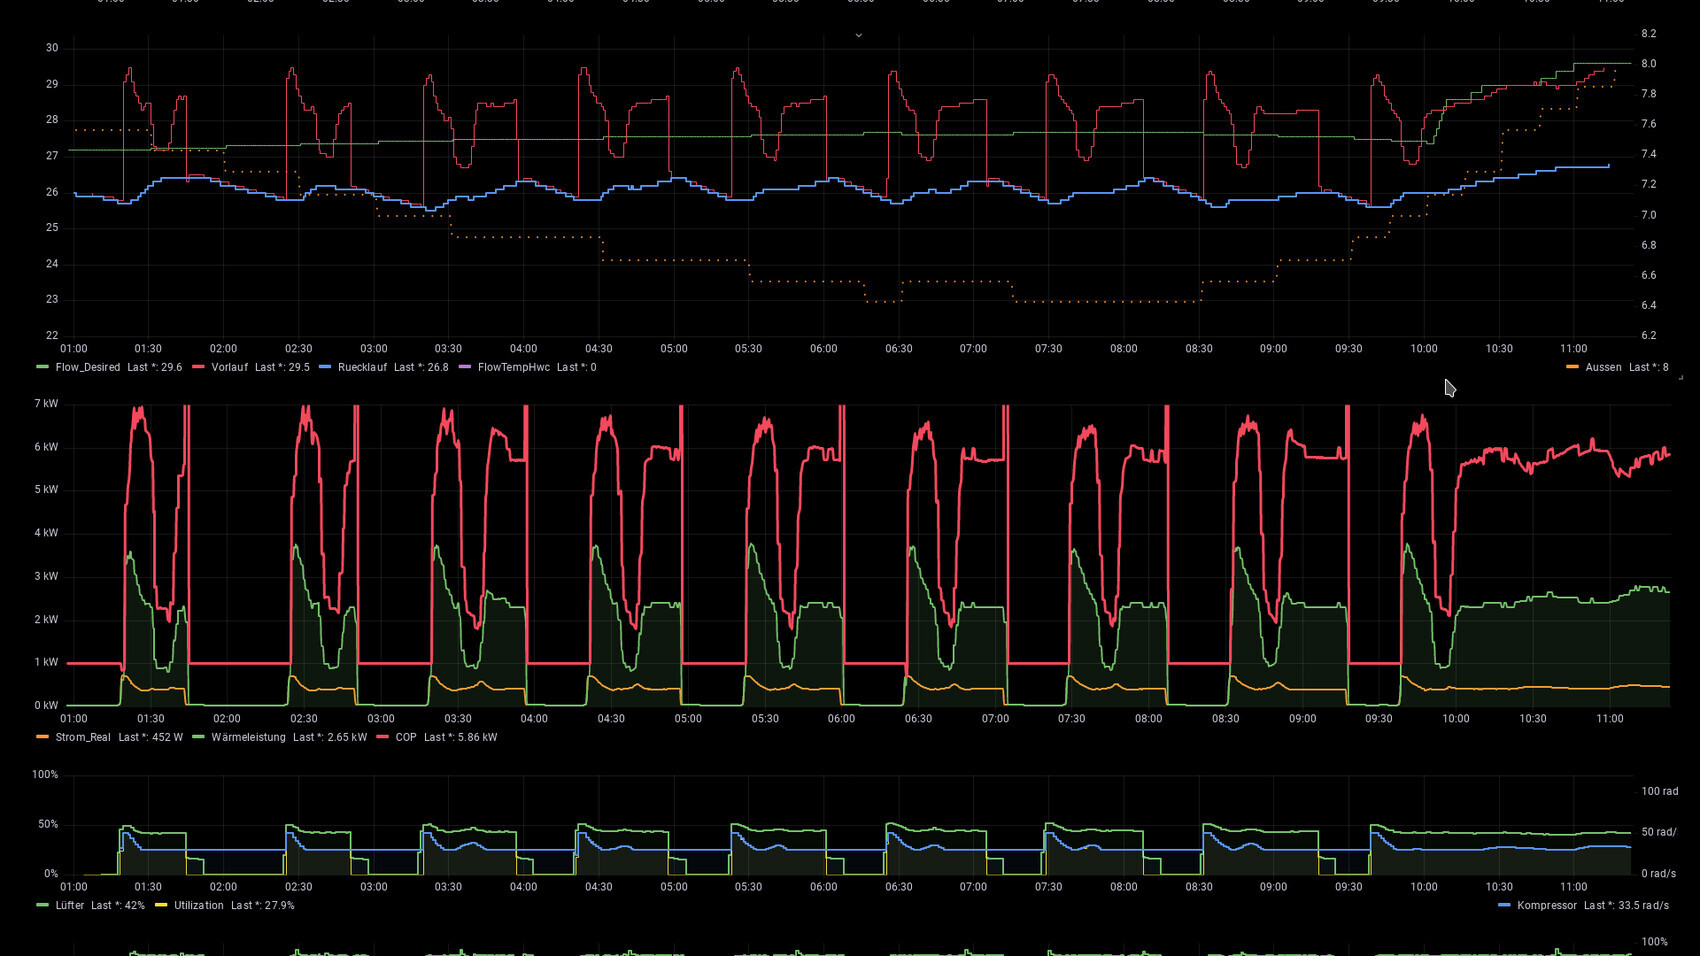
Task: Click the red Vorlauf color swatch
Action: 198,367
